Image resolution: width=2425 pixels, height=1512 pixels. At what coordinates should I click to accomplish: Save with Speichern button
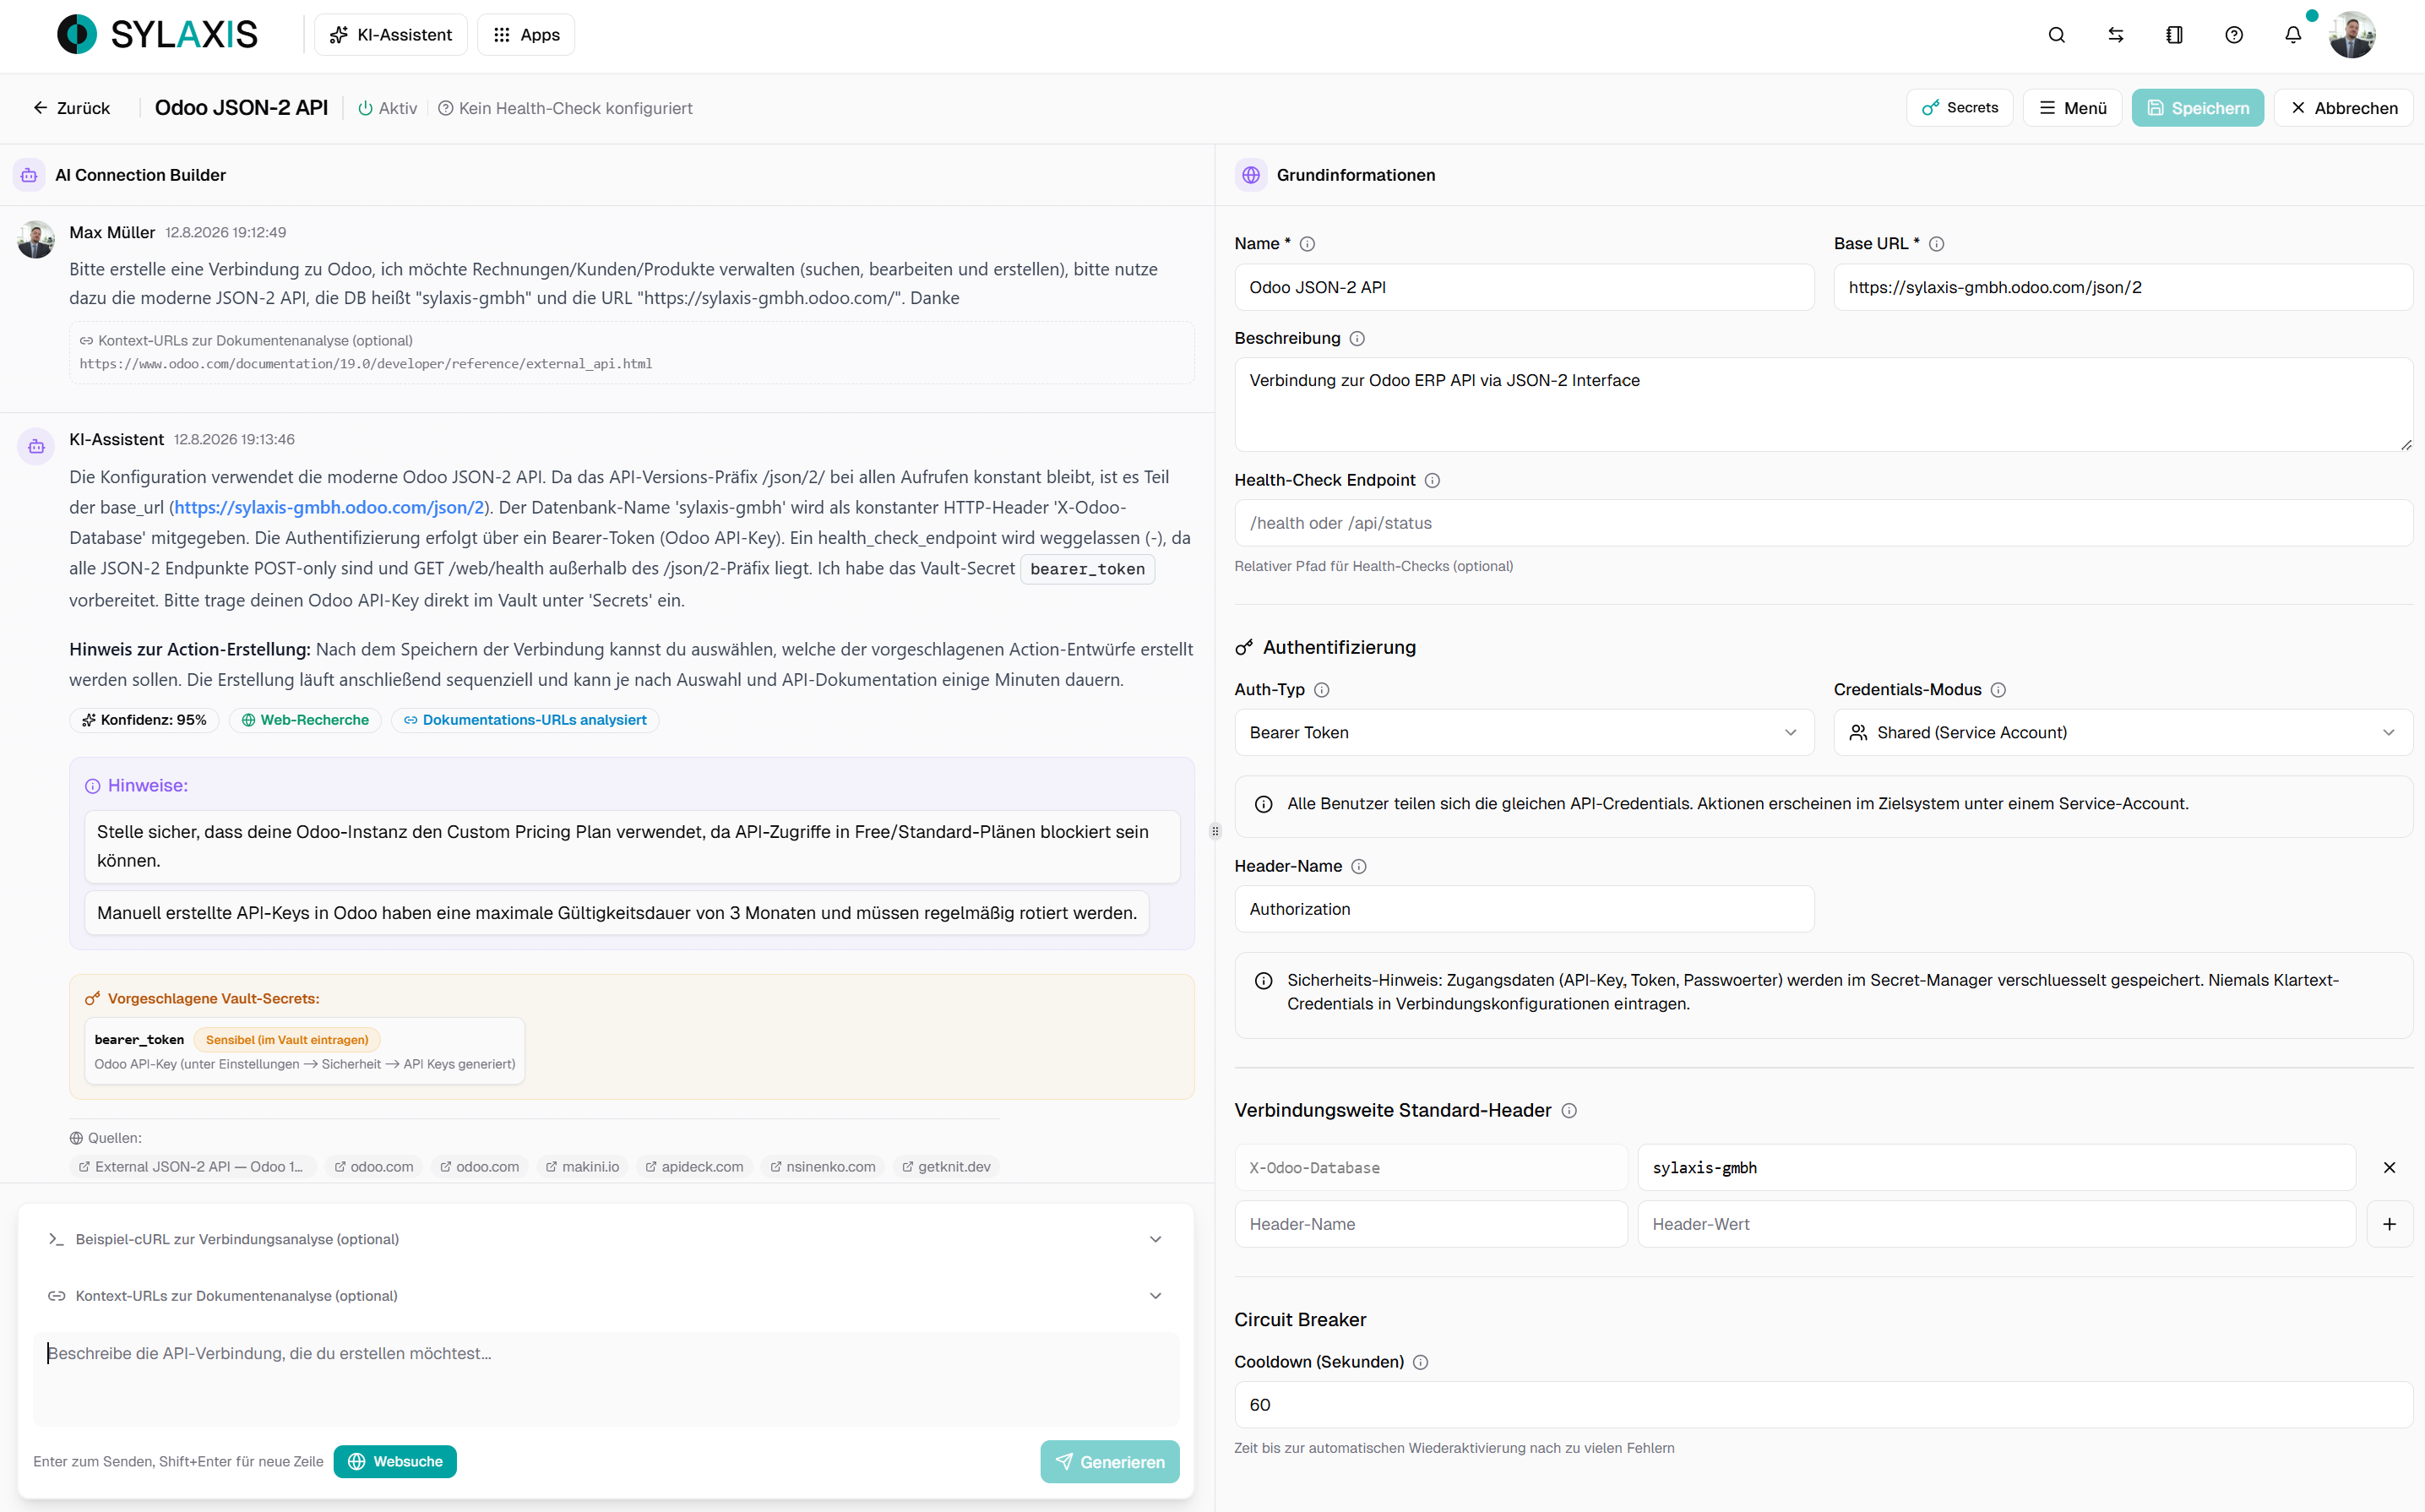(x=2198, y=108)
